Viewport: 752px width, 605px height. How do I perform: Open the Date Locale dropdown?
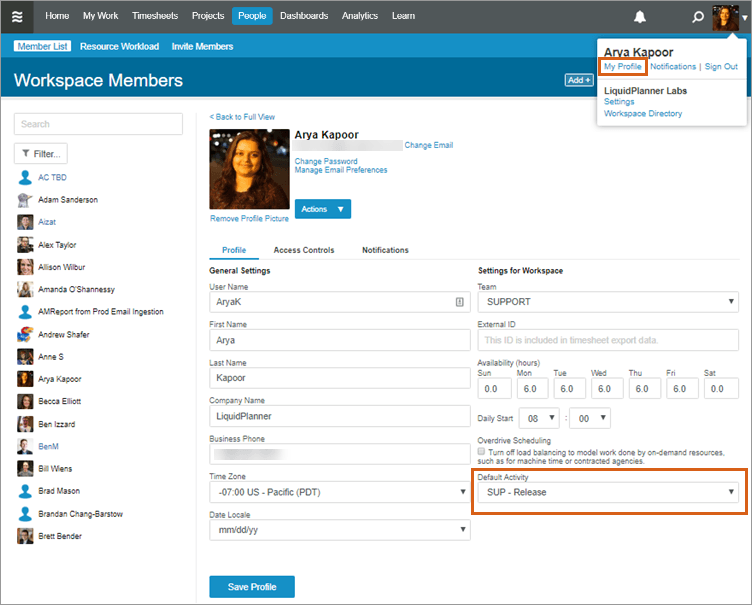[339, 530]
